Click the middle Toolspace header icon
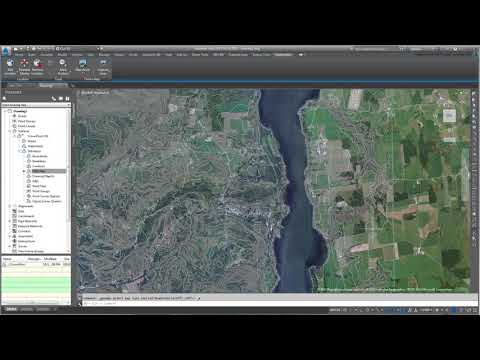 click(x=61, y=99)
